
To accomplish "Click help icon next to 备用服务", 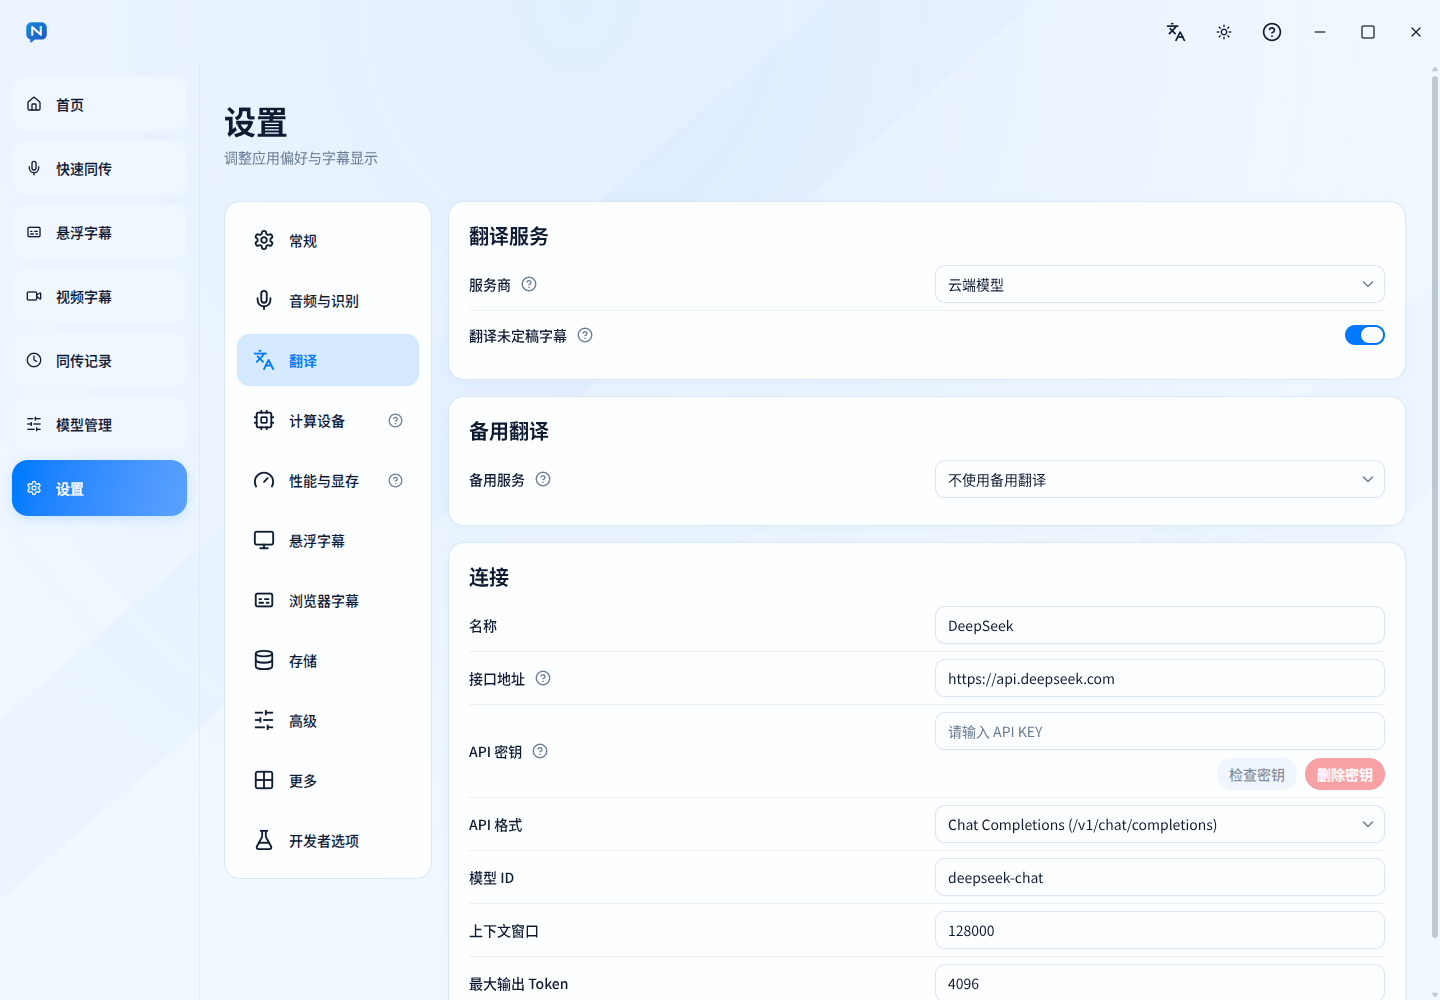I will click(543, 479).
